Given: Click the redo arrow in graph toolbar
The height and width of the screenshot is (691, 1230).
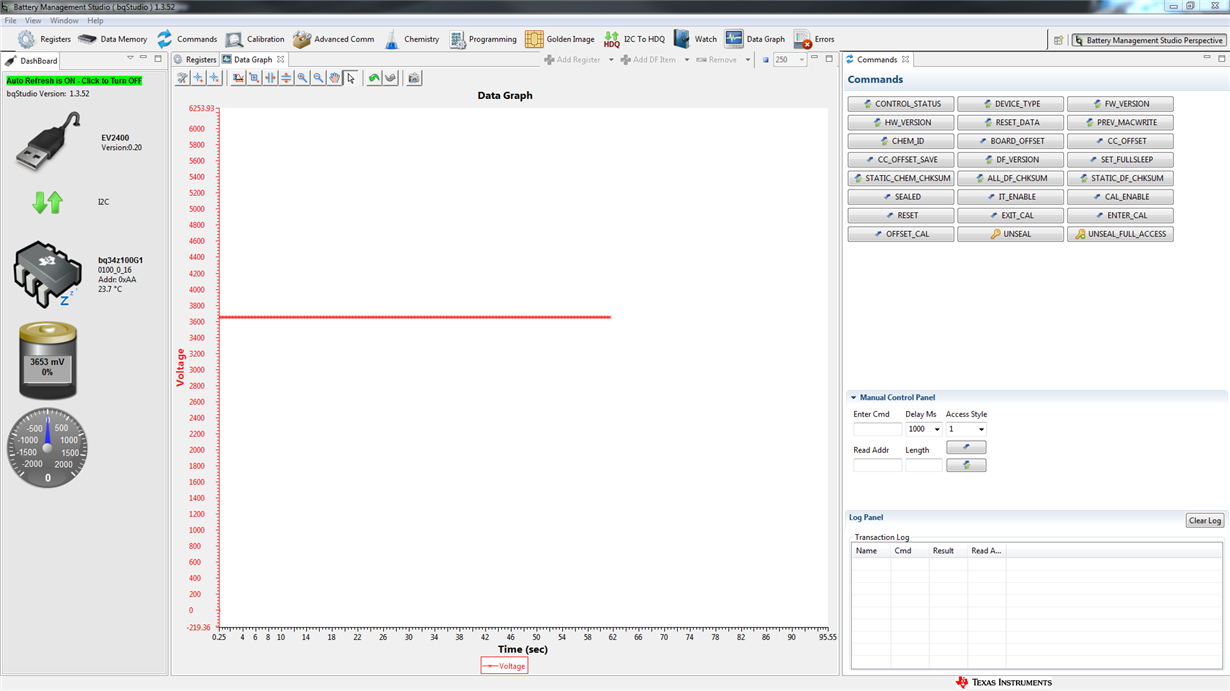Looking at the screenshot, I should point(390,78).
